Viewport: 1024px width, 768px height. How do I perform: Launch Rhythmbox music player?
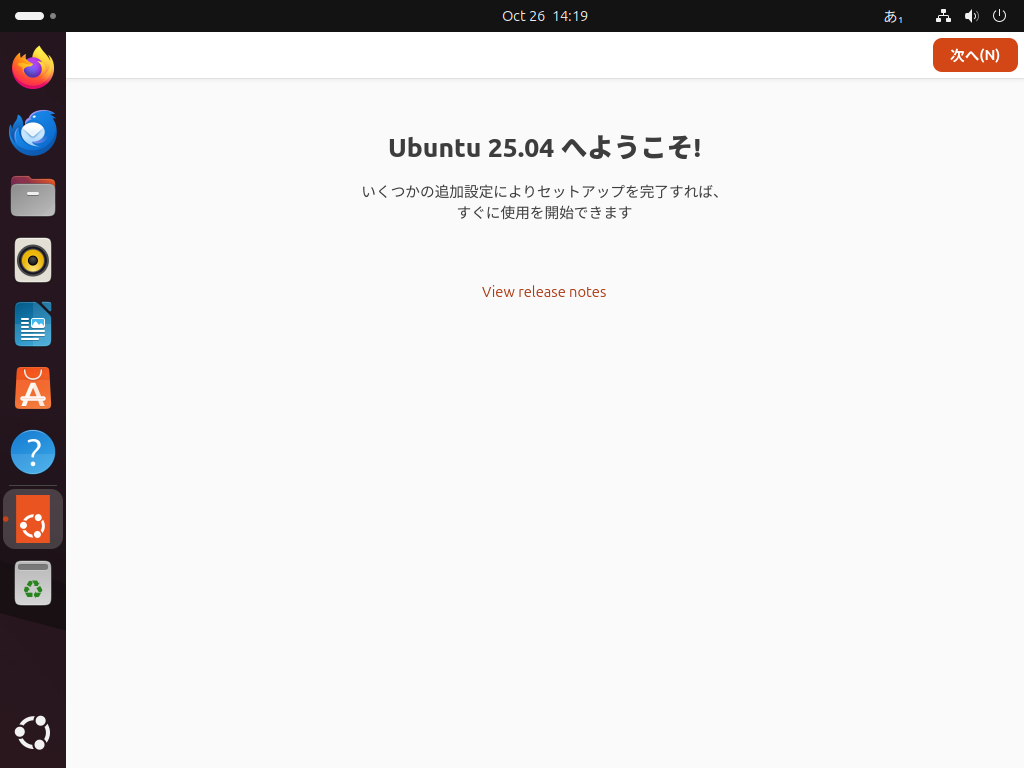(x=33, y=260)
